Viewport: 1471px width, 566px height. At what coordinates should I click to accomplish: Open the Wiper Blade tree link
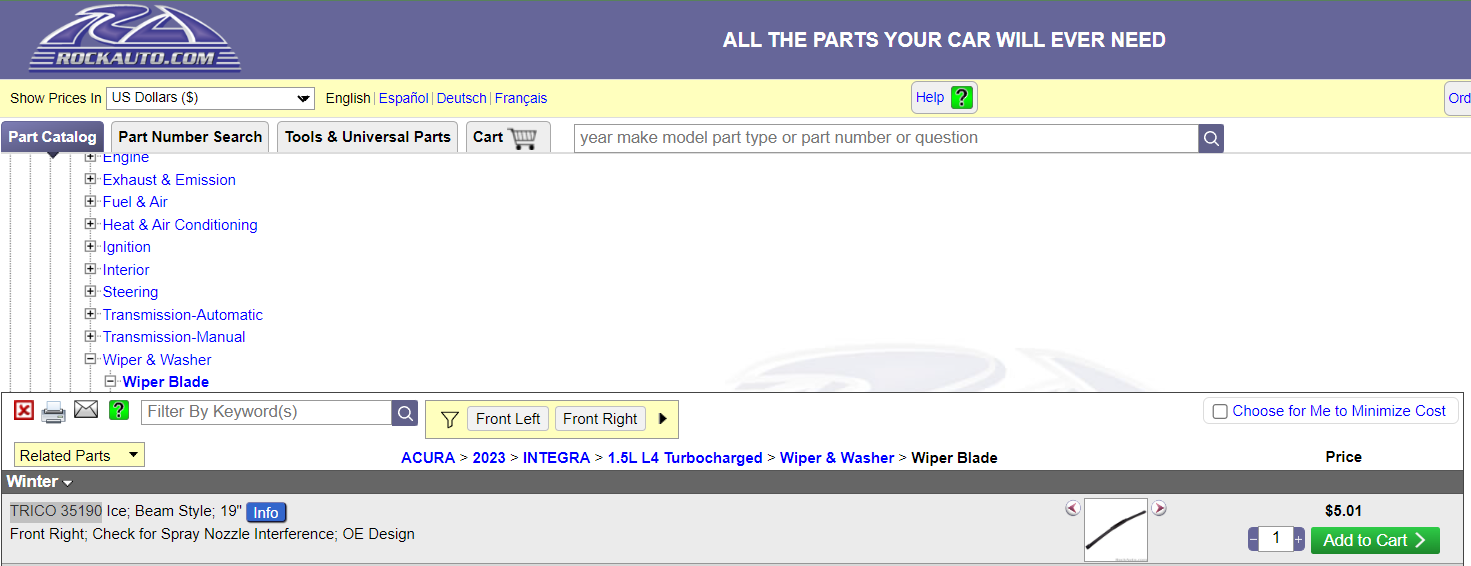(x=166, y=382)
